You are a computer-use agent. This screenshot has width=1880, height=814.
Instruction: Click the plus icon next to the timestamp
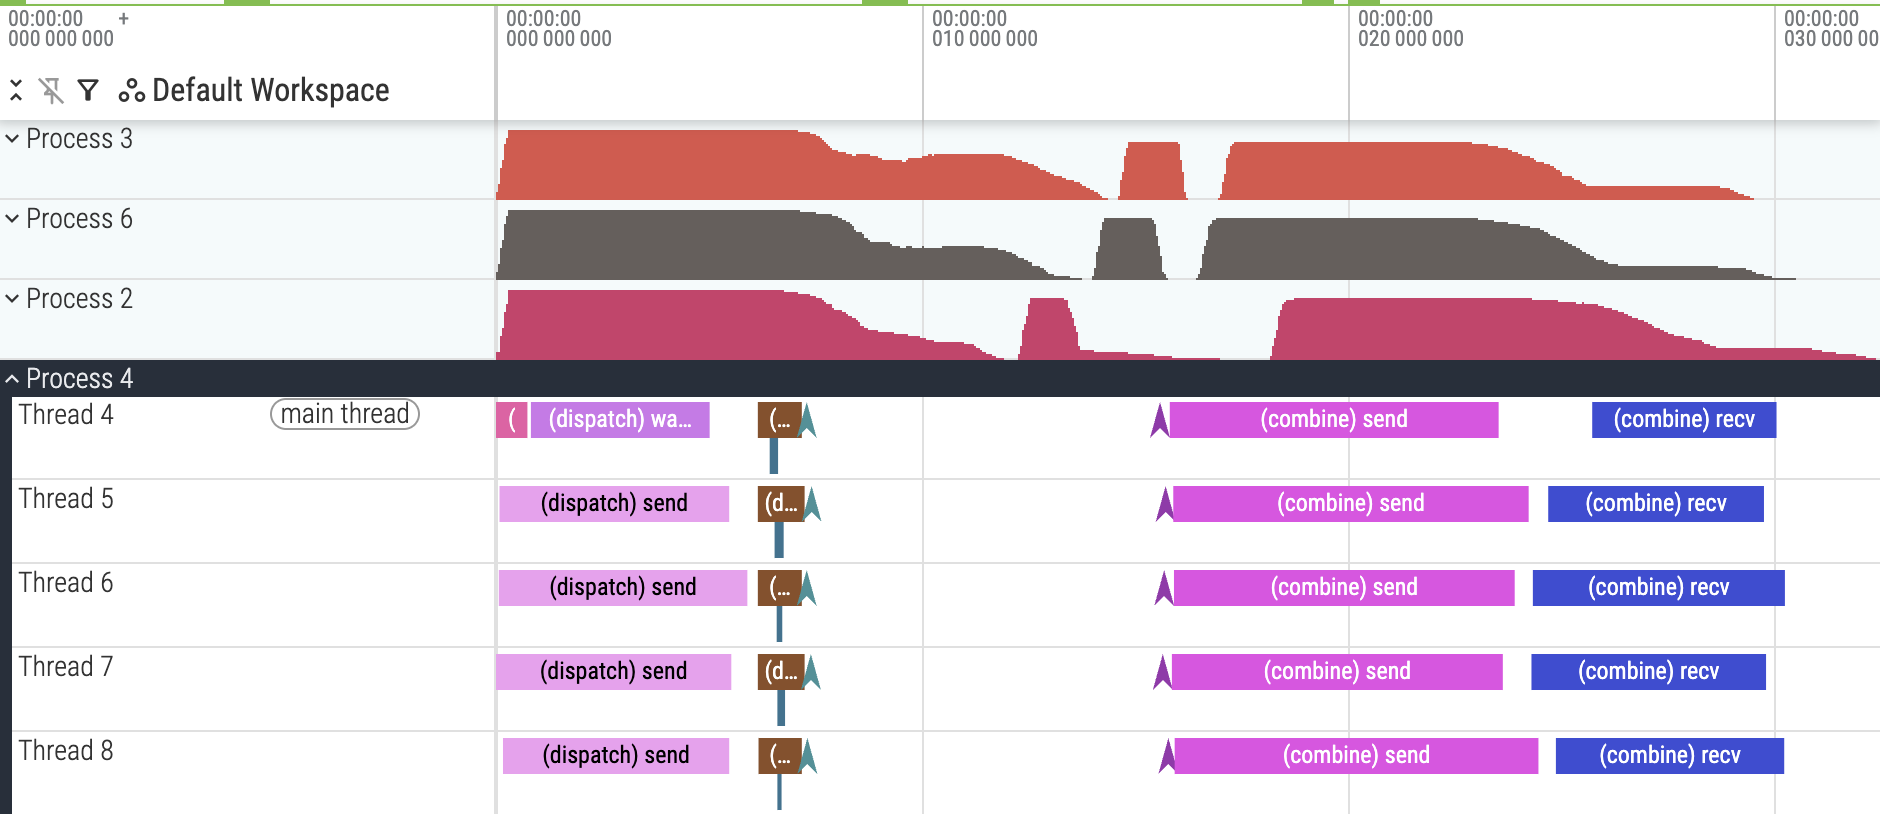[x=124, y=18]
